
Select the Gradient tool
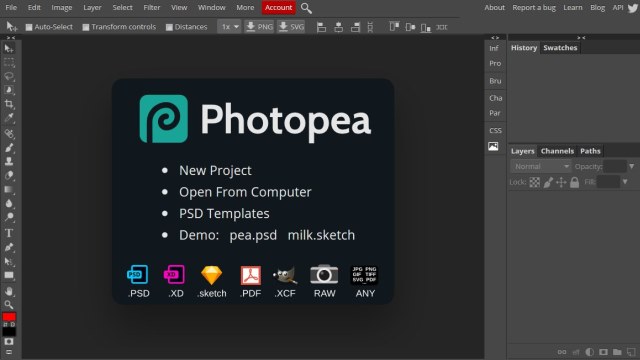(9, 189)
